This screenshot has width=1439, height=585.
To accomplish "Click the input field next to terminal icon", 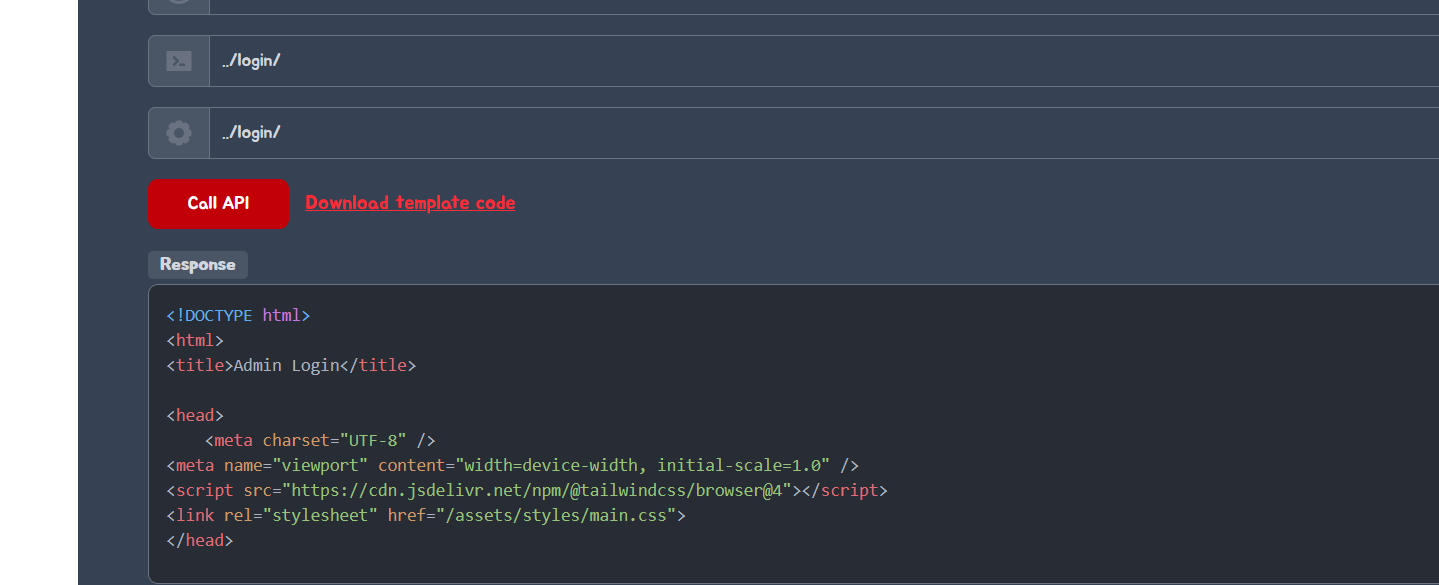I will tap(824, 61).
